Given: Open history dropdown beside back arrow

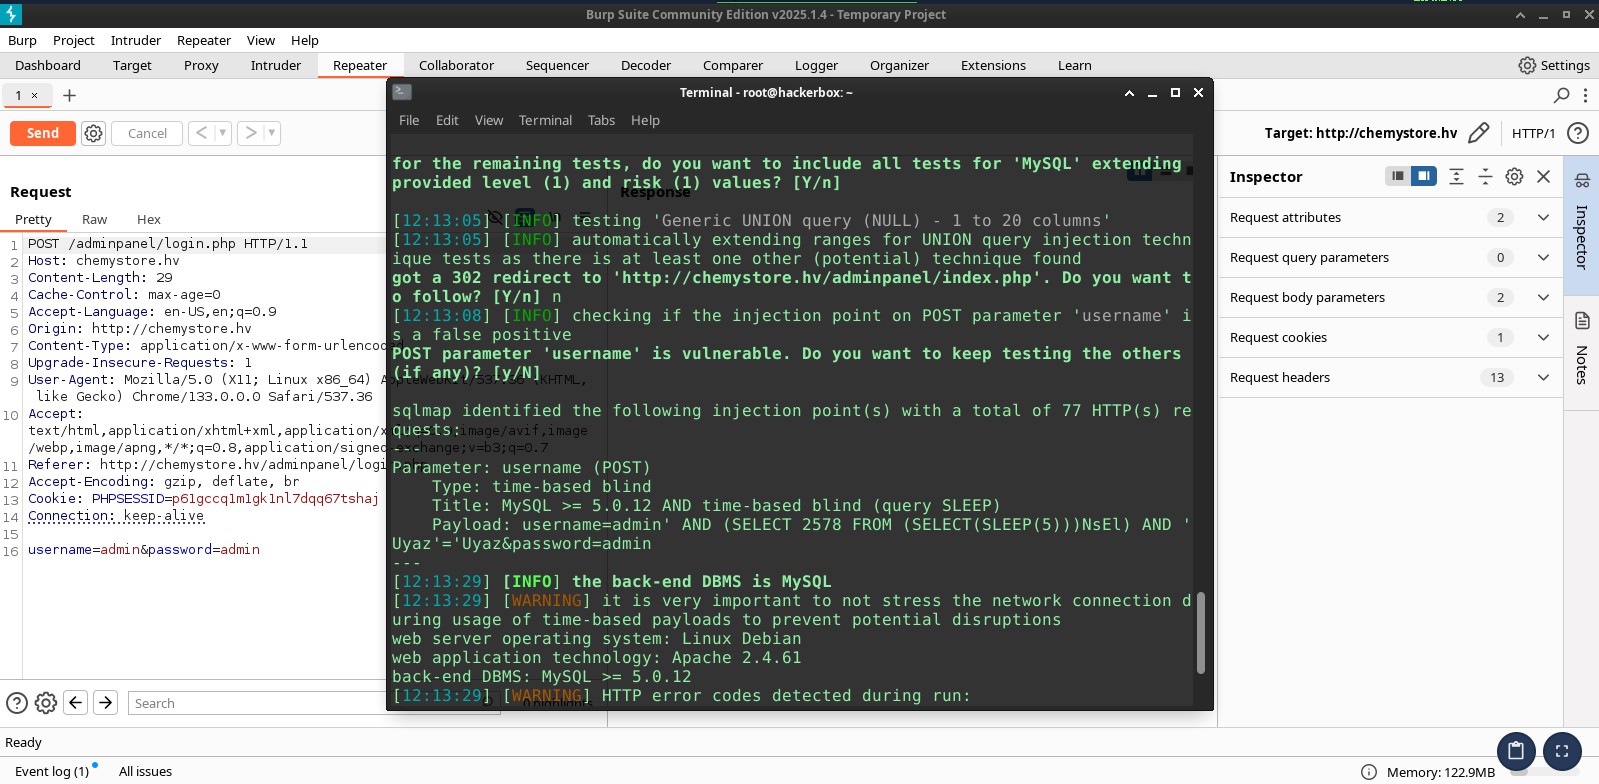Looking at the screenshot, I should tap(223, 133).
